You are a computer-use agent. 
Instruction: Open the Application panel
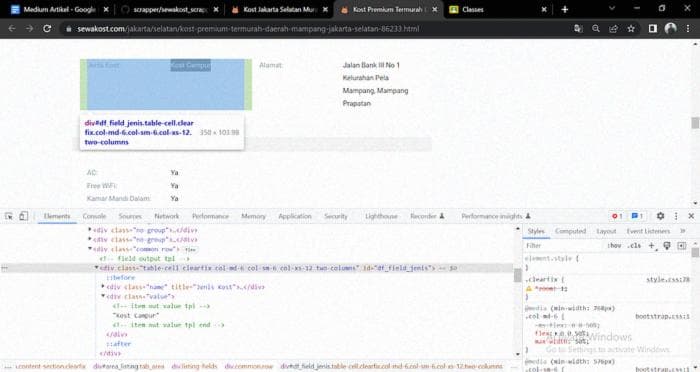click(295, 216)
